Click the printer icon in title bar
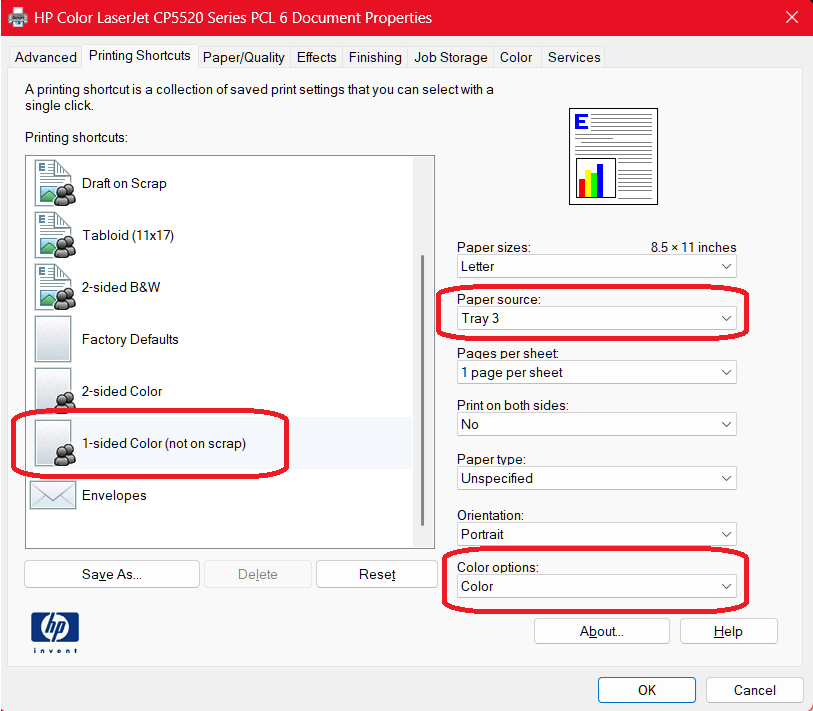The width and height of the screenshot is (813, 711). (x=18, y=18)
